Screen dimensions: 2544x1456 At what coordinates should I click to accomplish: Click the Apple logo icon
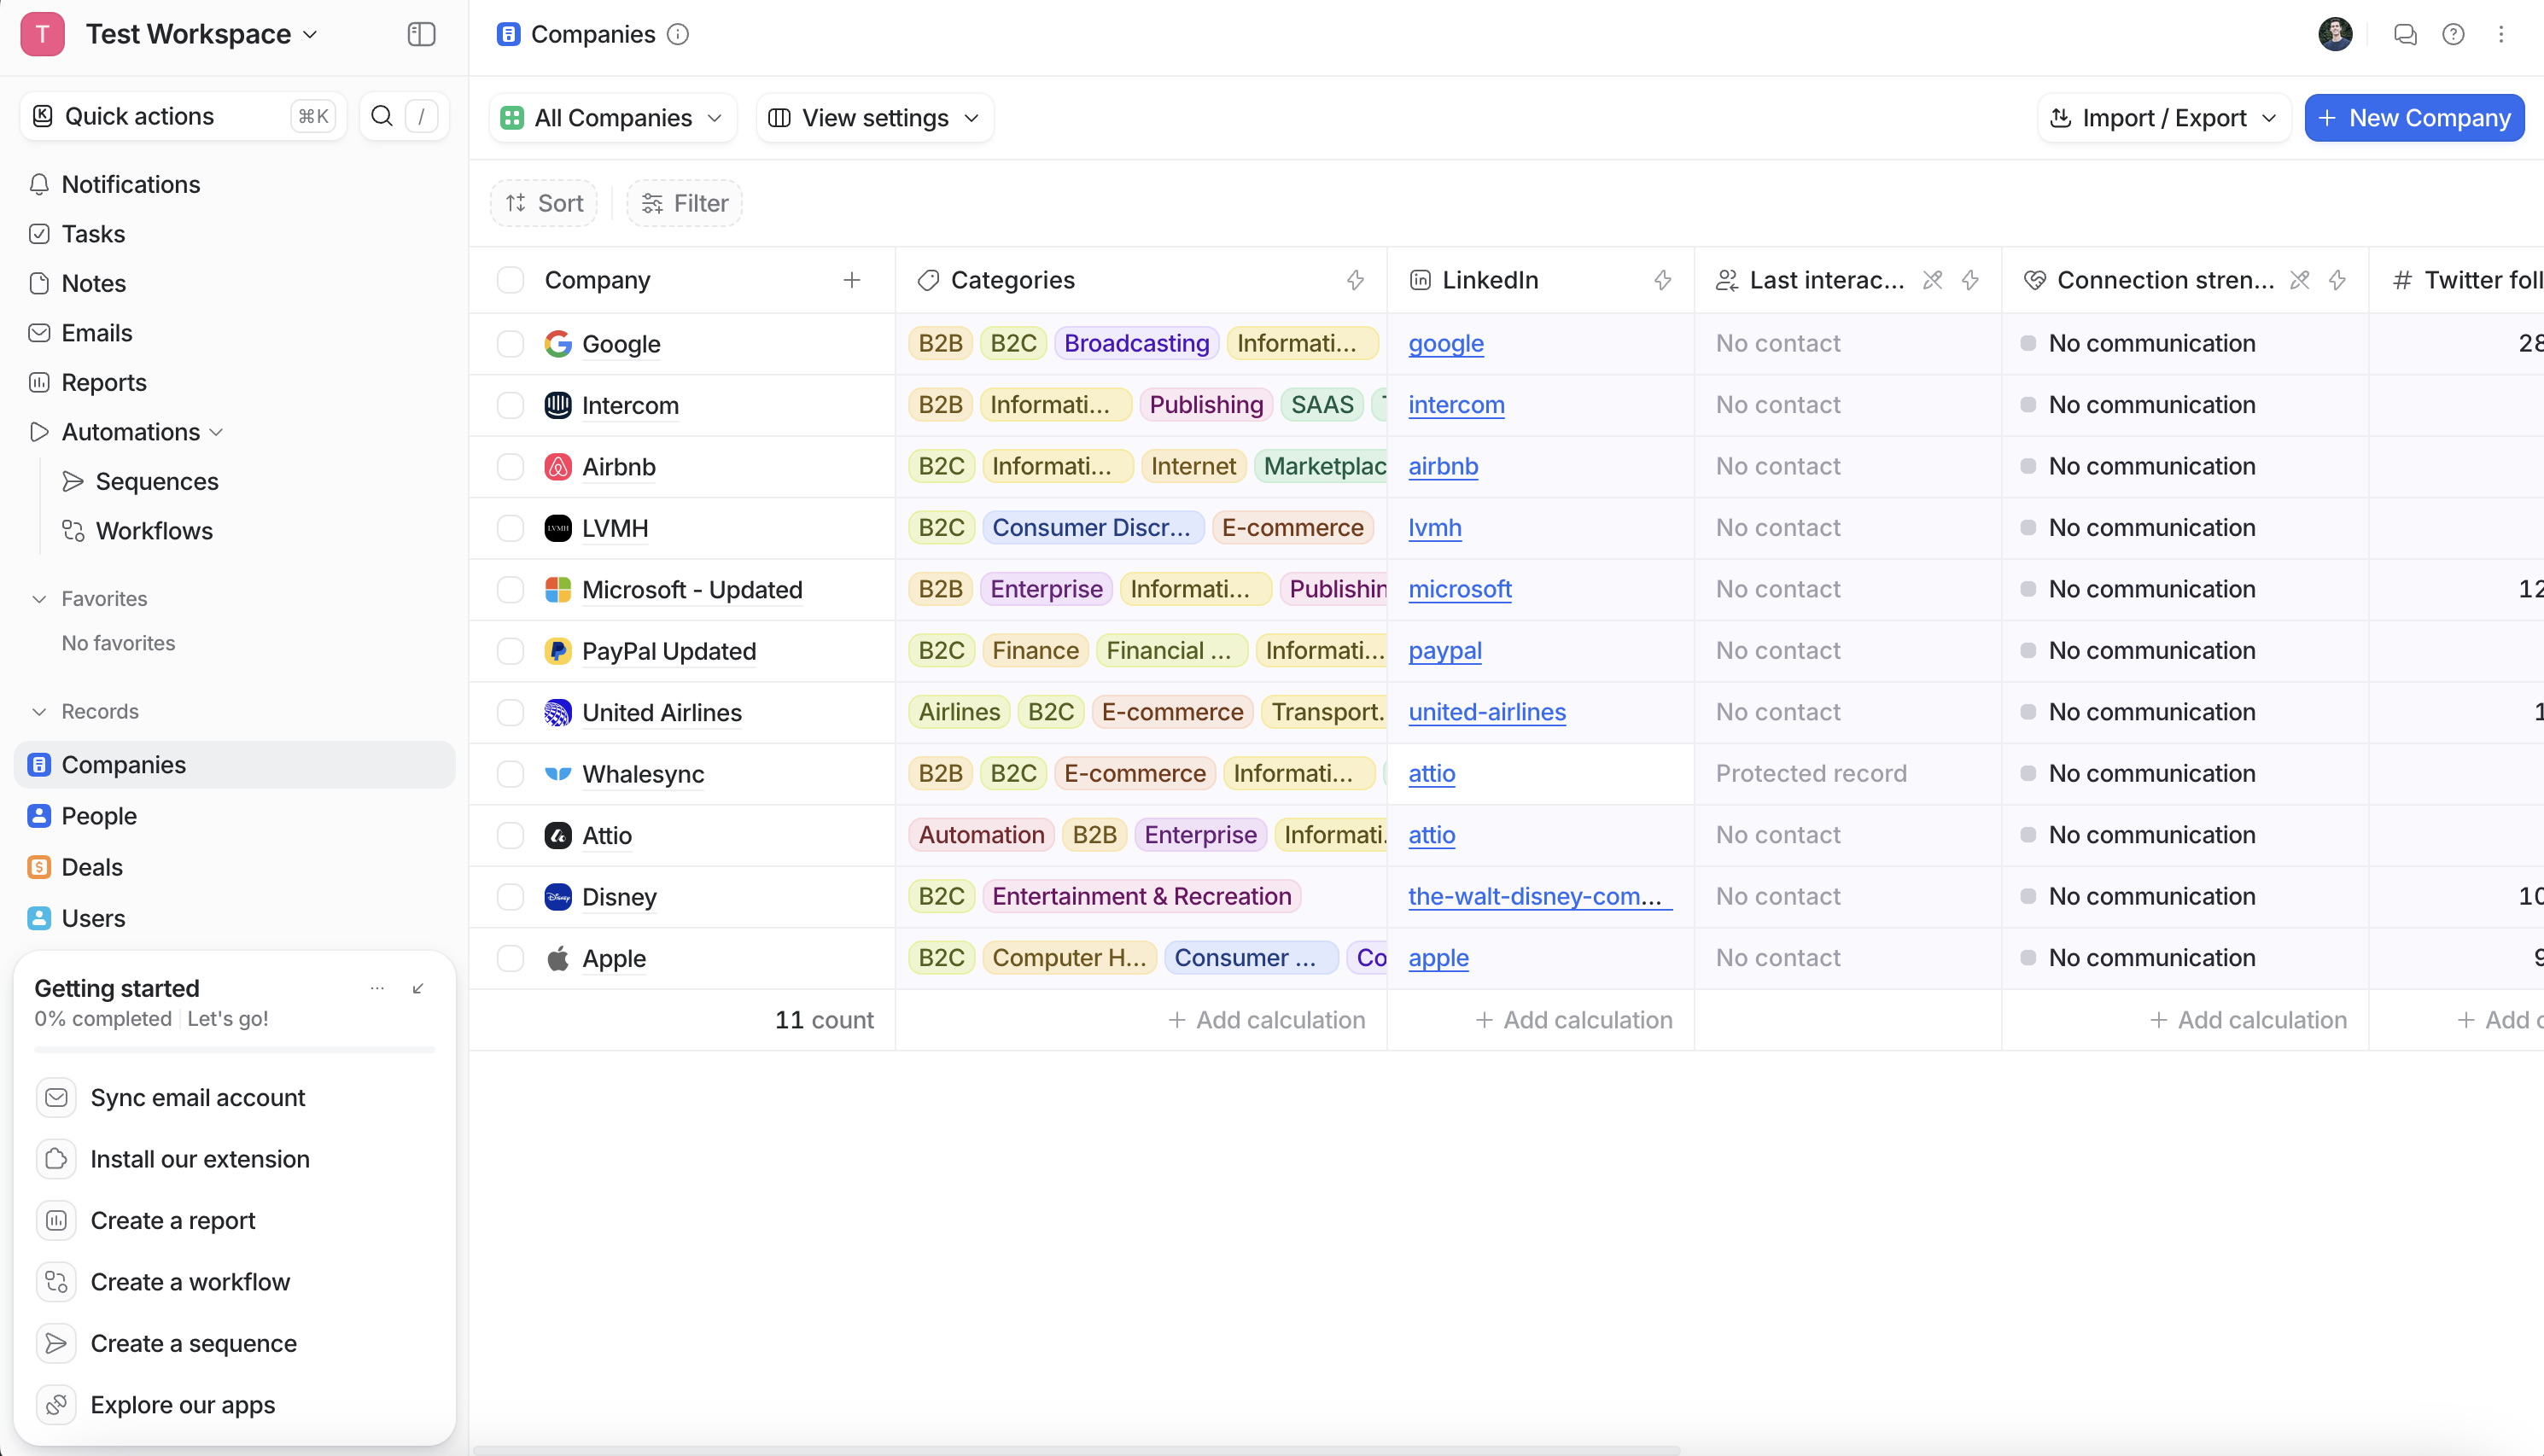[558, 958]
